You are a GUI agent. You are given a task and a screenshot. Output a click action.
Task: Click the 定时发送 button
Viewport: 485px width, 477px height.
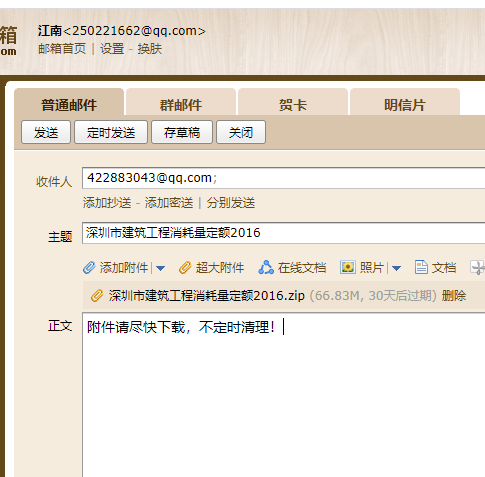pos(111,132)
